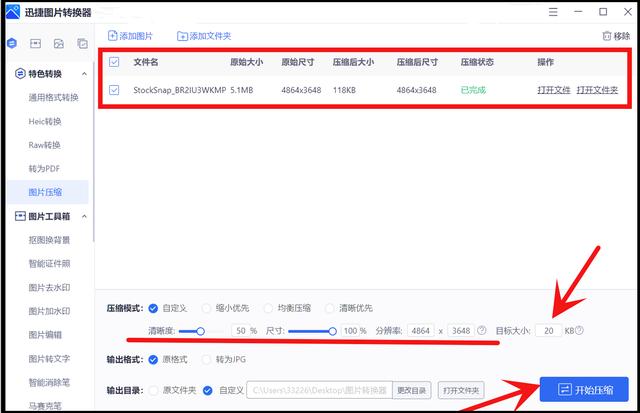This screenshot has height=413, width=640.
Task: Toggle the select-all checkbox in header row
Action: click(114, 62)
